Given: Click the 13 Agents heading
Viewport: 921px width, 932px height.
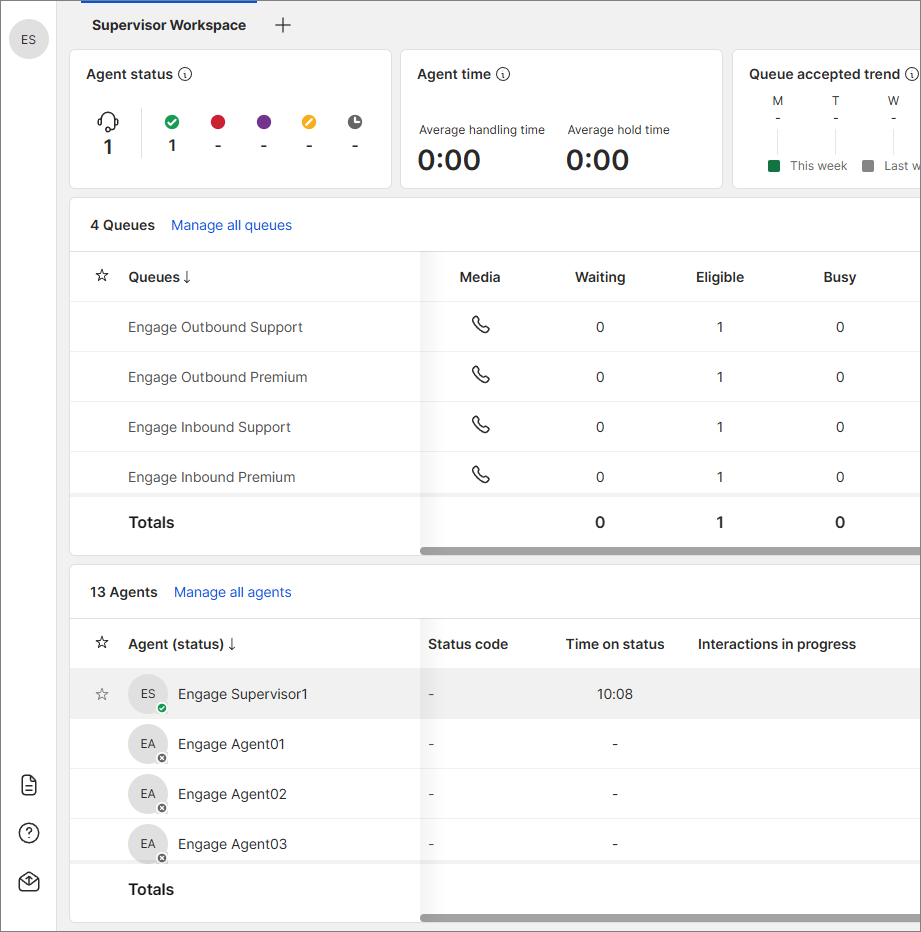Looking at the screenshot, I should click(124, 592).
